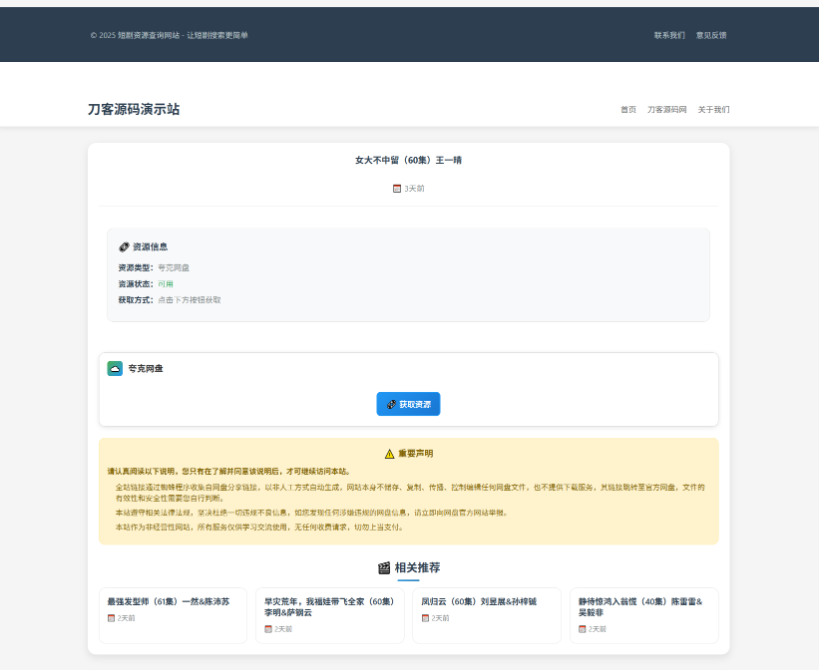Viewport: 831px width, 672px height.
Task: Click the copyright text in the footer
Action: pos(170,33)
